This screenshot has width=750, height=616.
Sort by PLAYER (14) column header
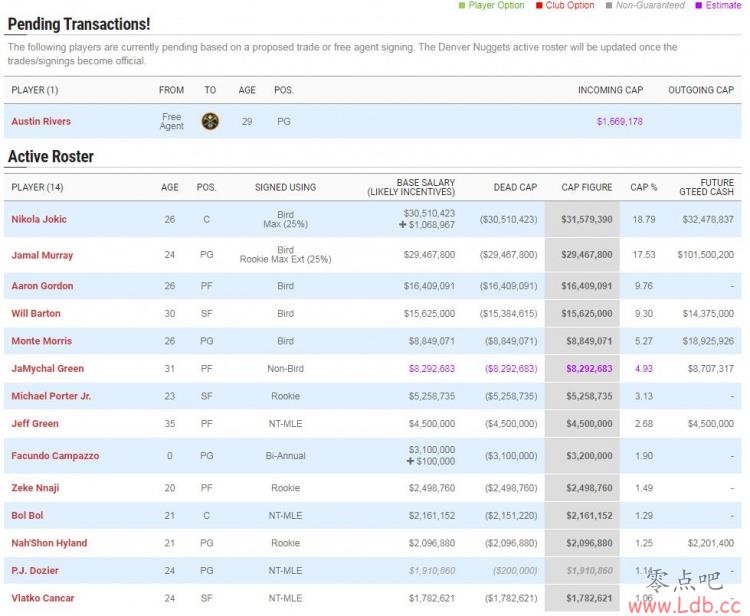tap(37, 187)
